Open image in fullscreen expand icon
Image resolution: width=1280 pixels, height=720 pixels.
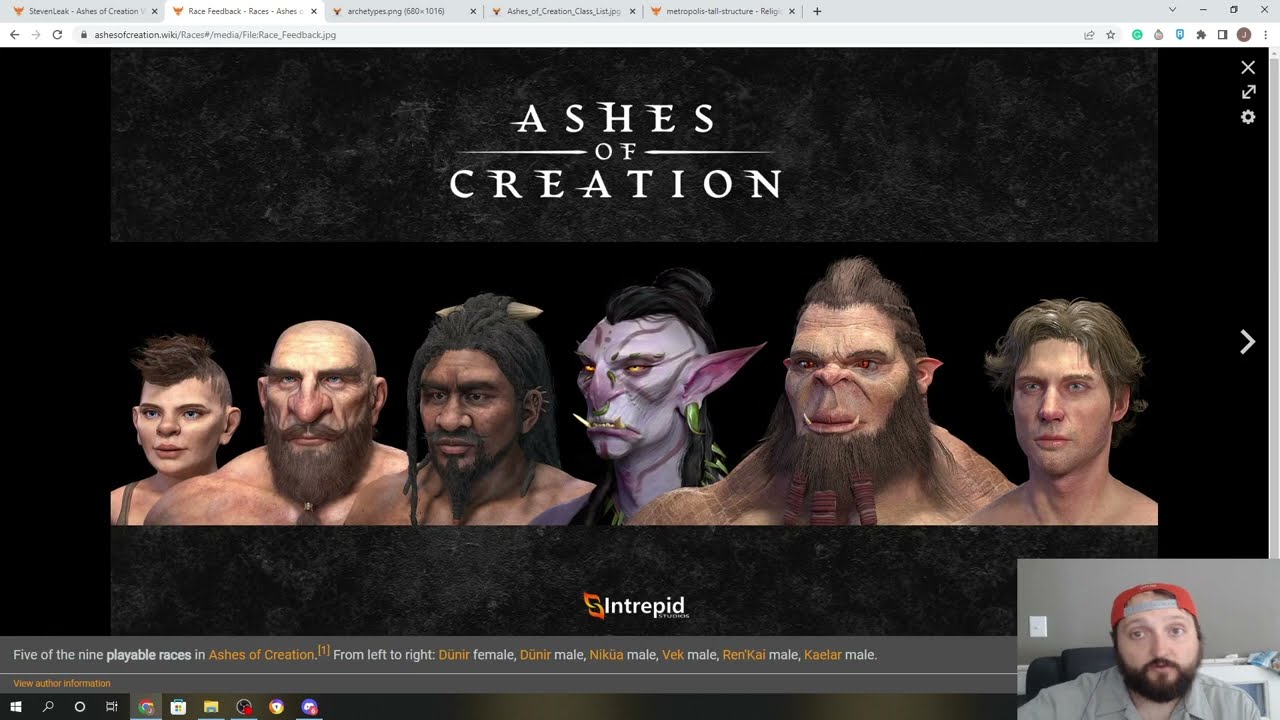click(1248, 92)
